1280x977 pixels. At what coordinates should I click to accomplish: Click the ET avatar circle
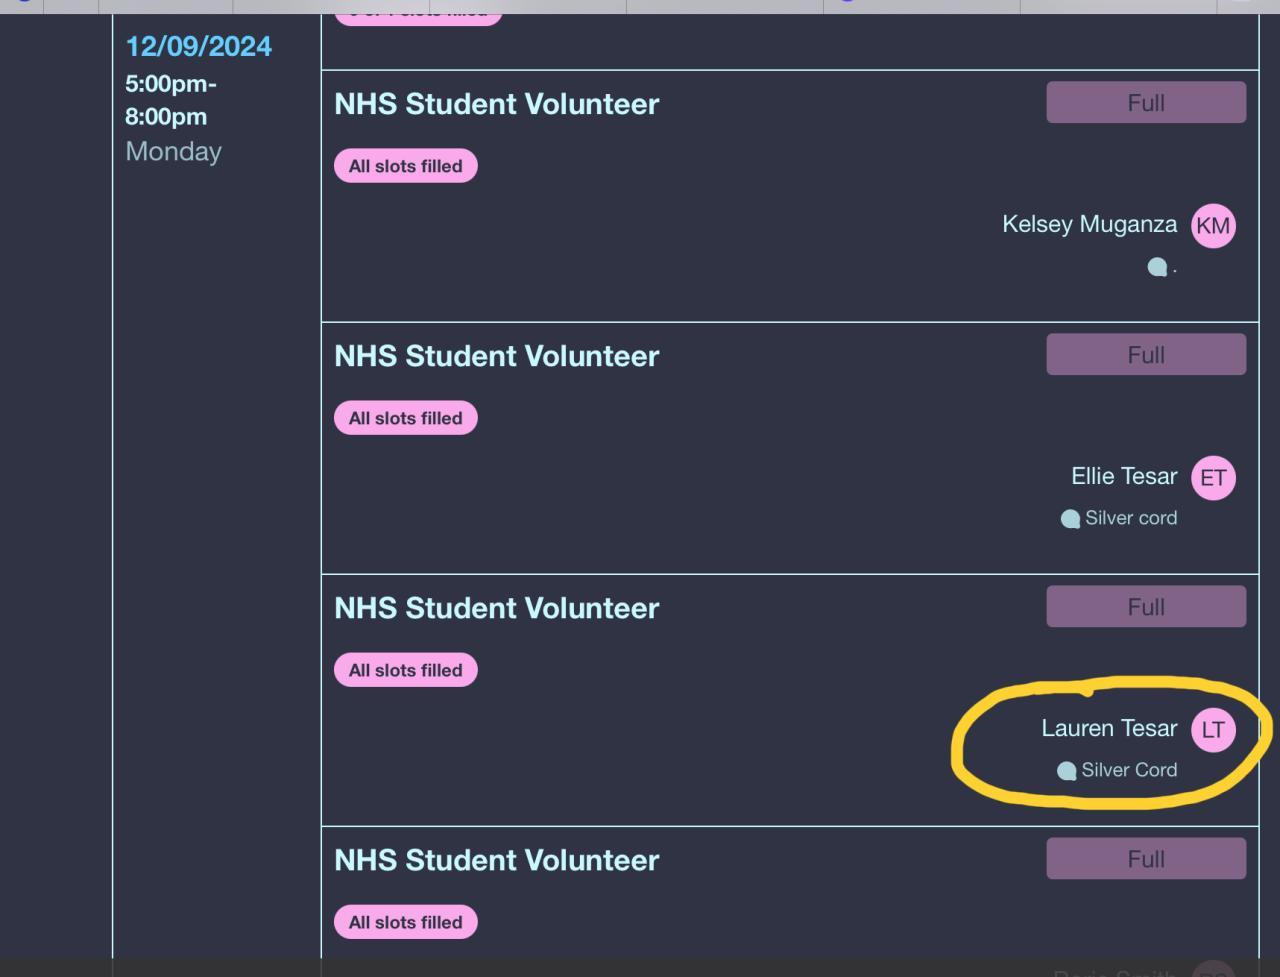click(x=1213, y=478)
